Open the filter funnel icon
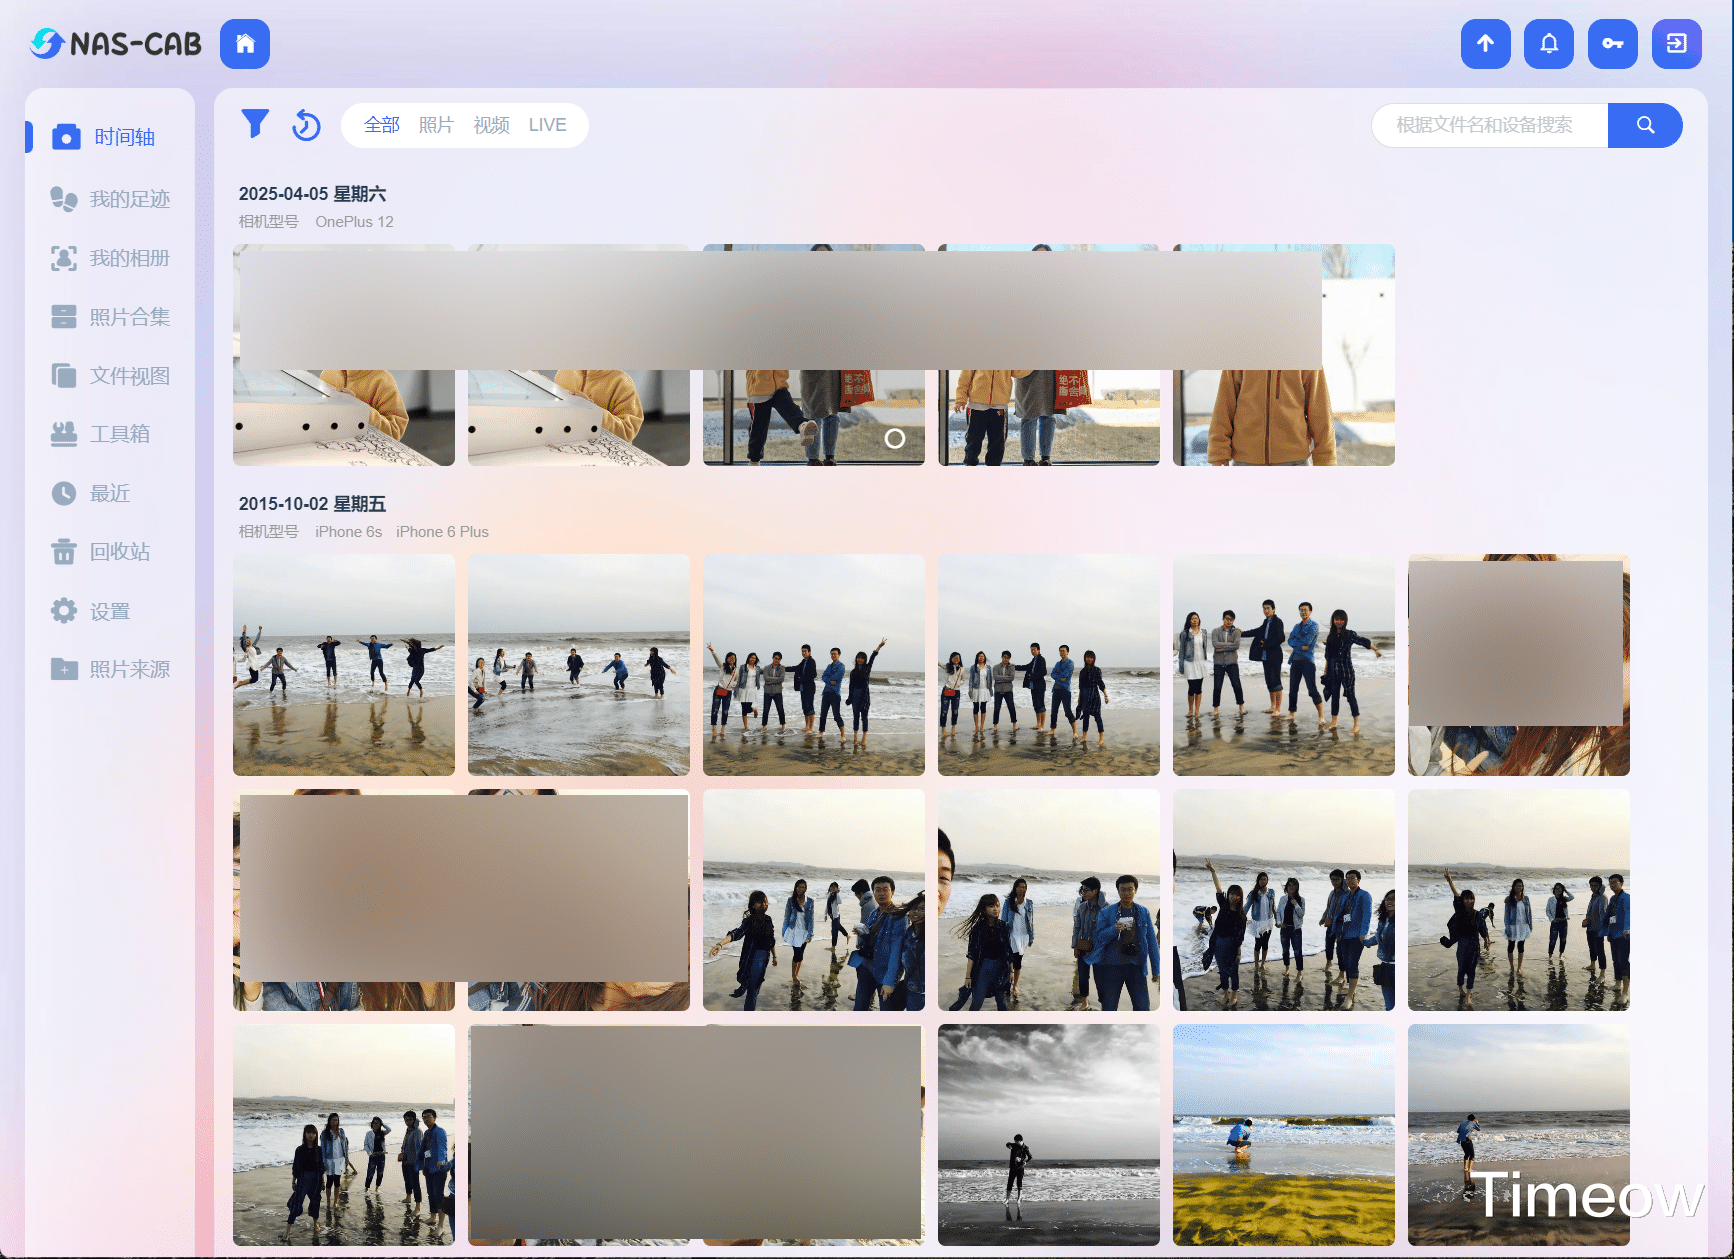The height and width of the screenshot is (1259, 1734). pyautogui.click(x=255, y=124)
